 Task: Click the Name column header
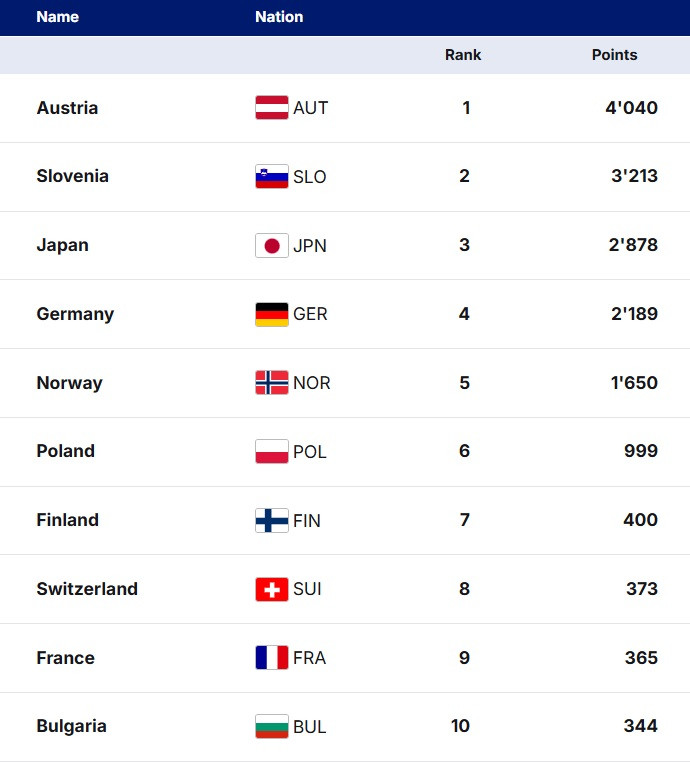tap(57, 17)
